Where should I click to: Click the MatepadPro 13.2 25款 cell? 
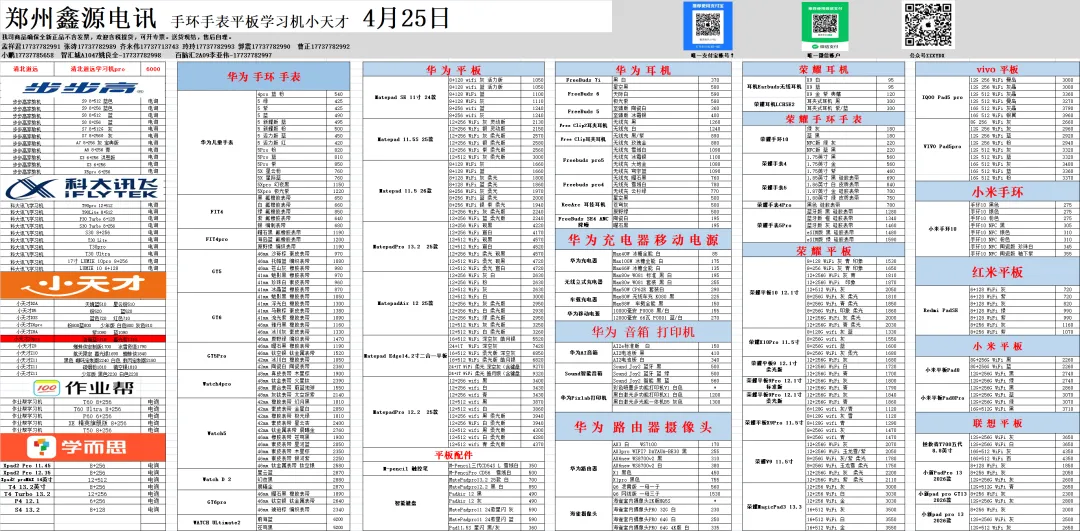tap(406, 246)
